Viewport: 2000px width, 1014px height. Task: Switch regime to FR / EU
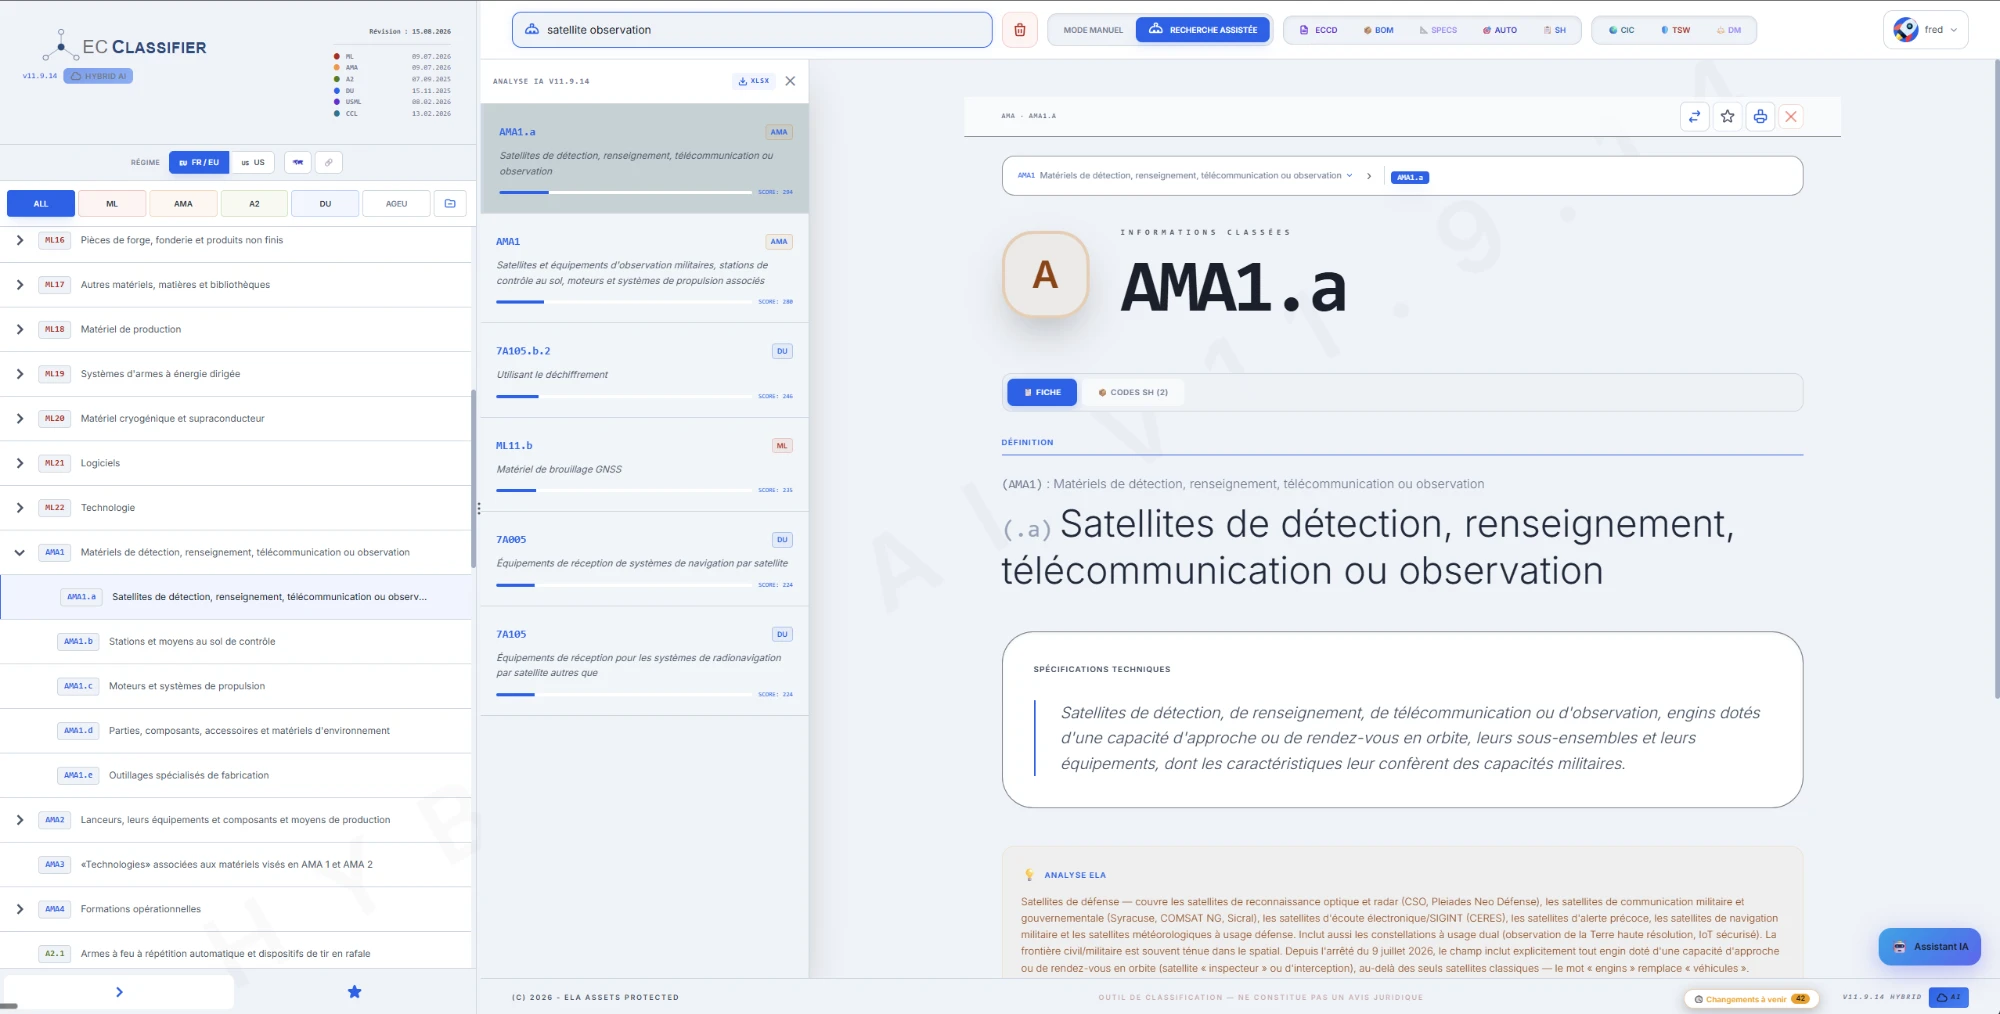point(199,162)
